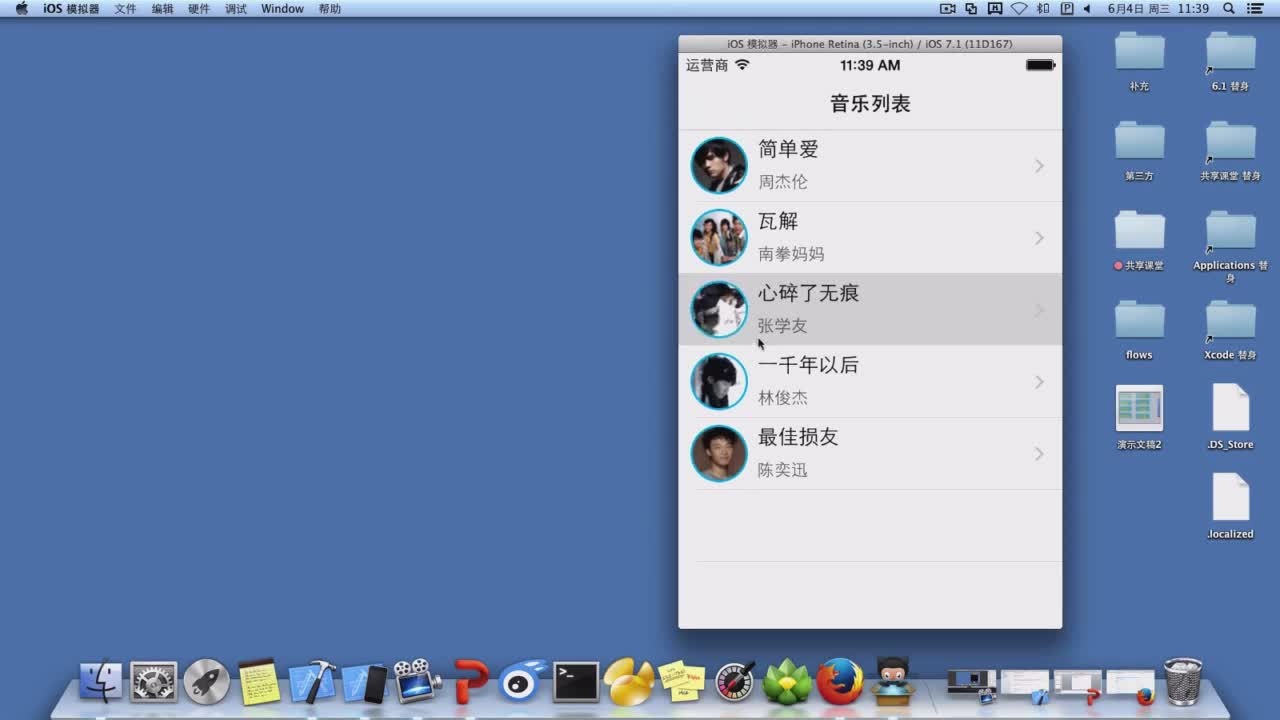The height and width of the screenshot is (720, 1280).
Task: Launch Launchpad rocket icon in Dock
Action: (x=206, y=682)
